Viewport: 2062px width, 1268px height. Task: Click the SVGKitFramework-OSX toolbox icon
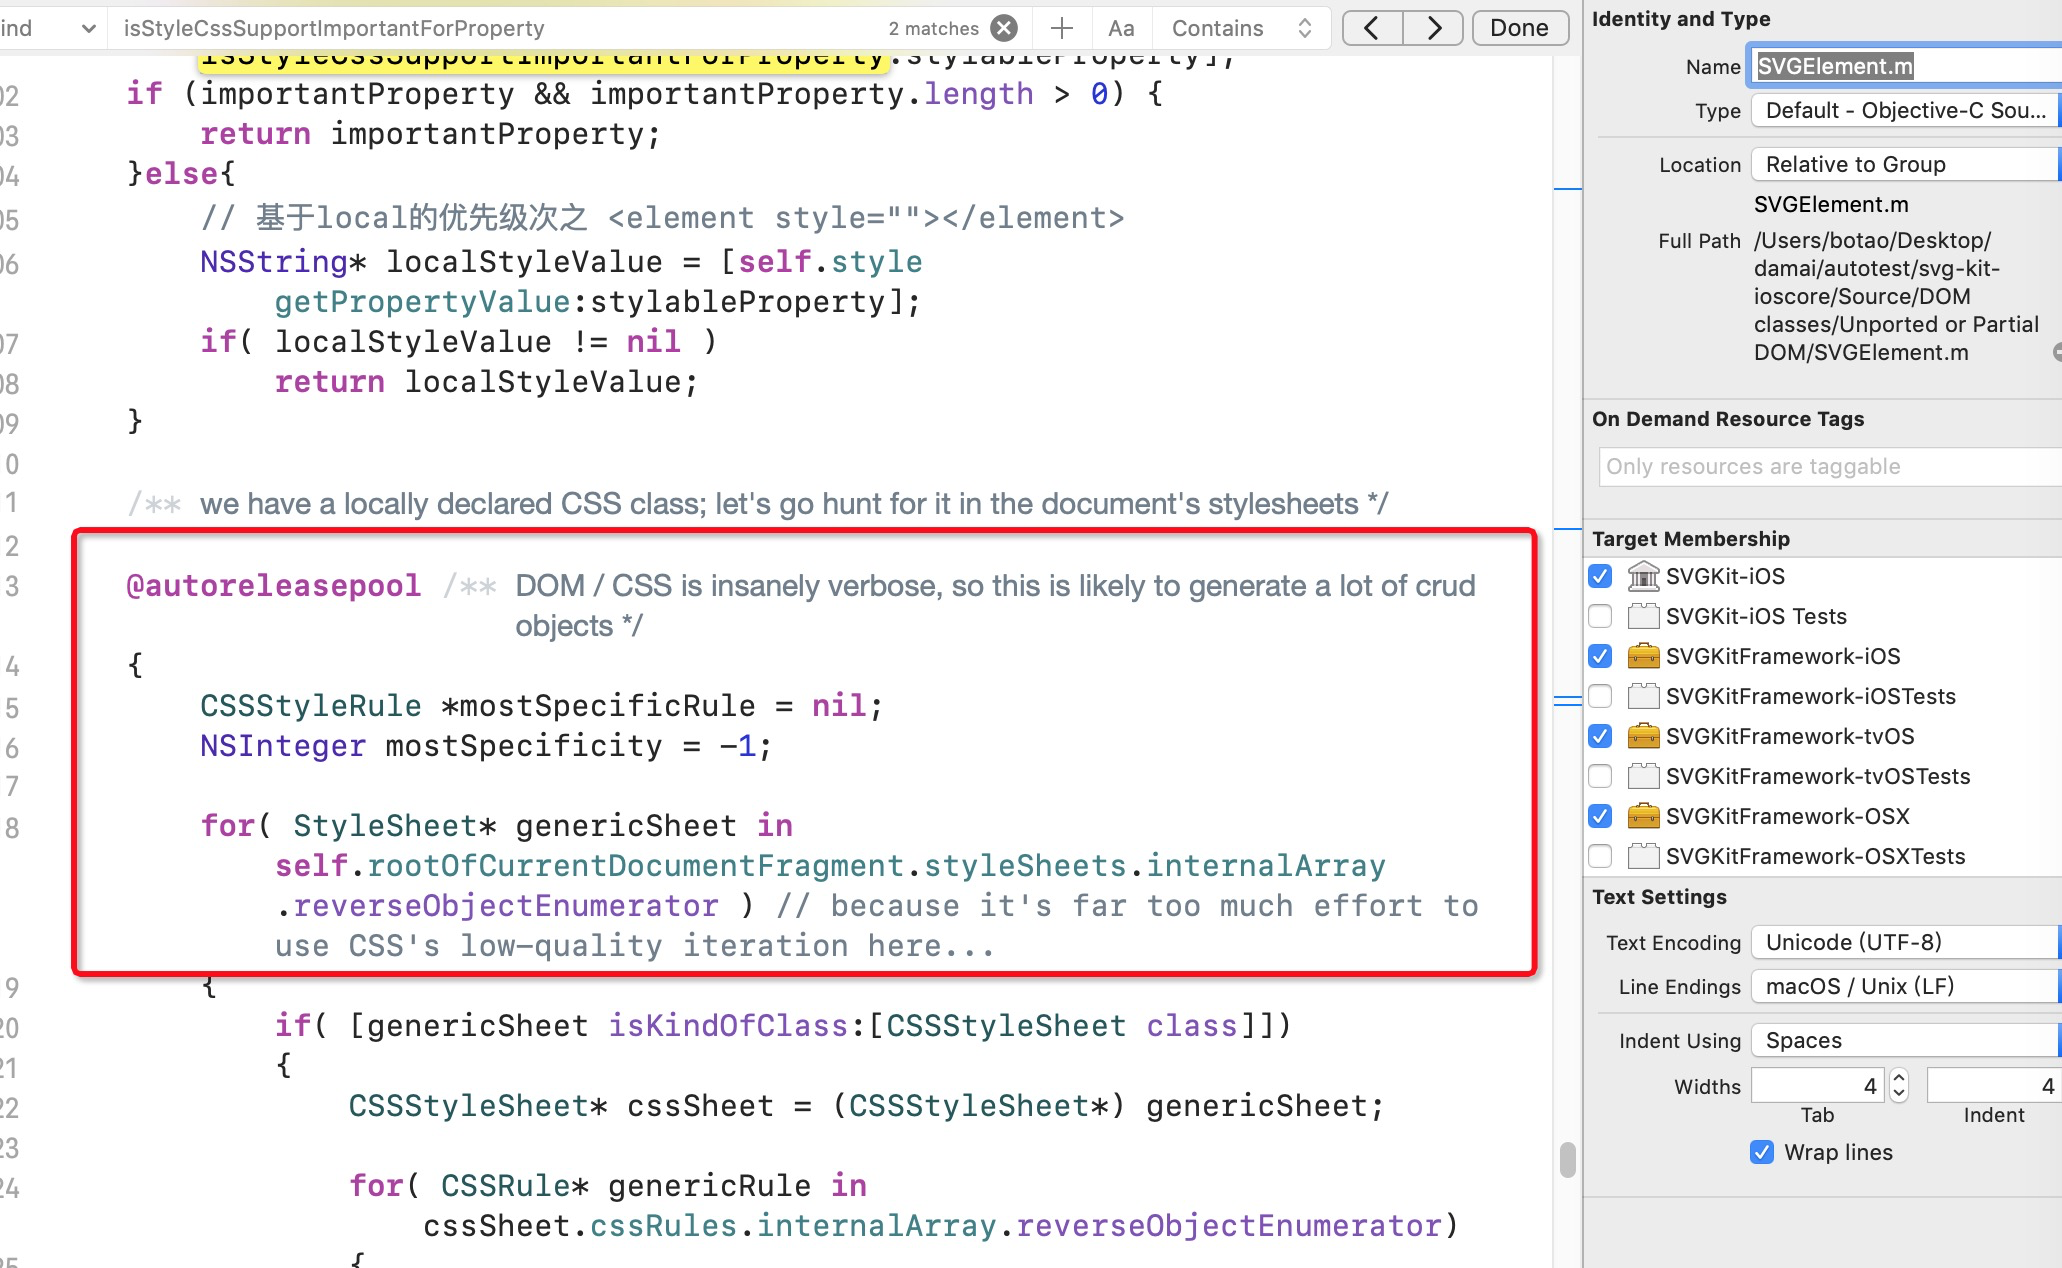click(1643, 816)
